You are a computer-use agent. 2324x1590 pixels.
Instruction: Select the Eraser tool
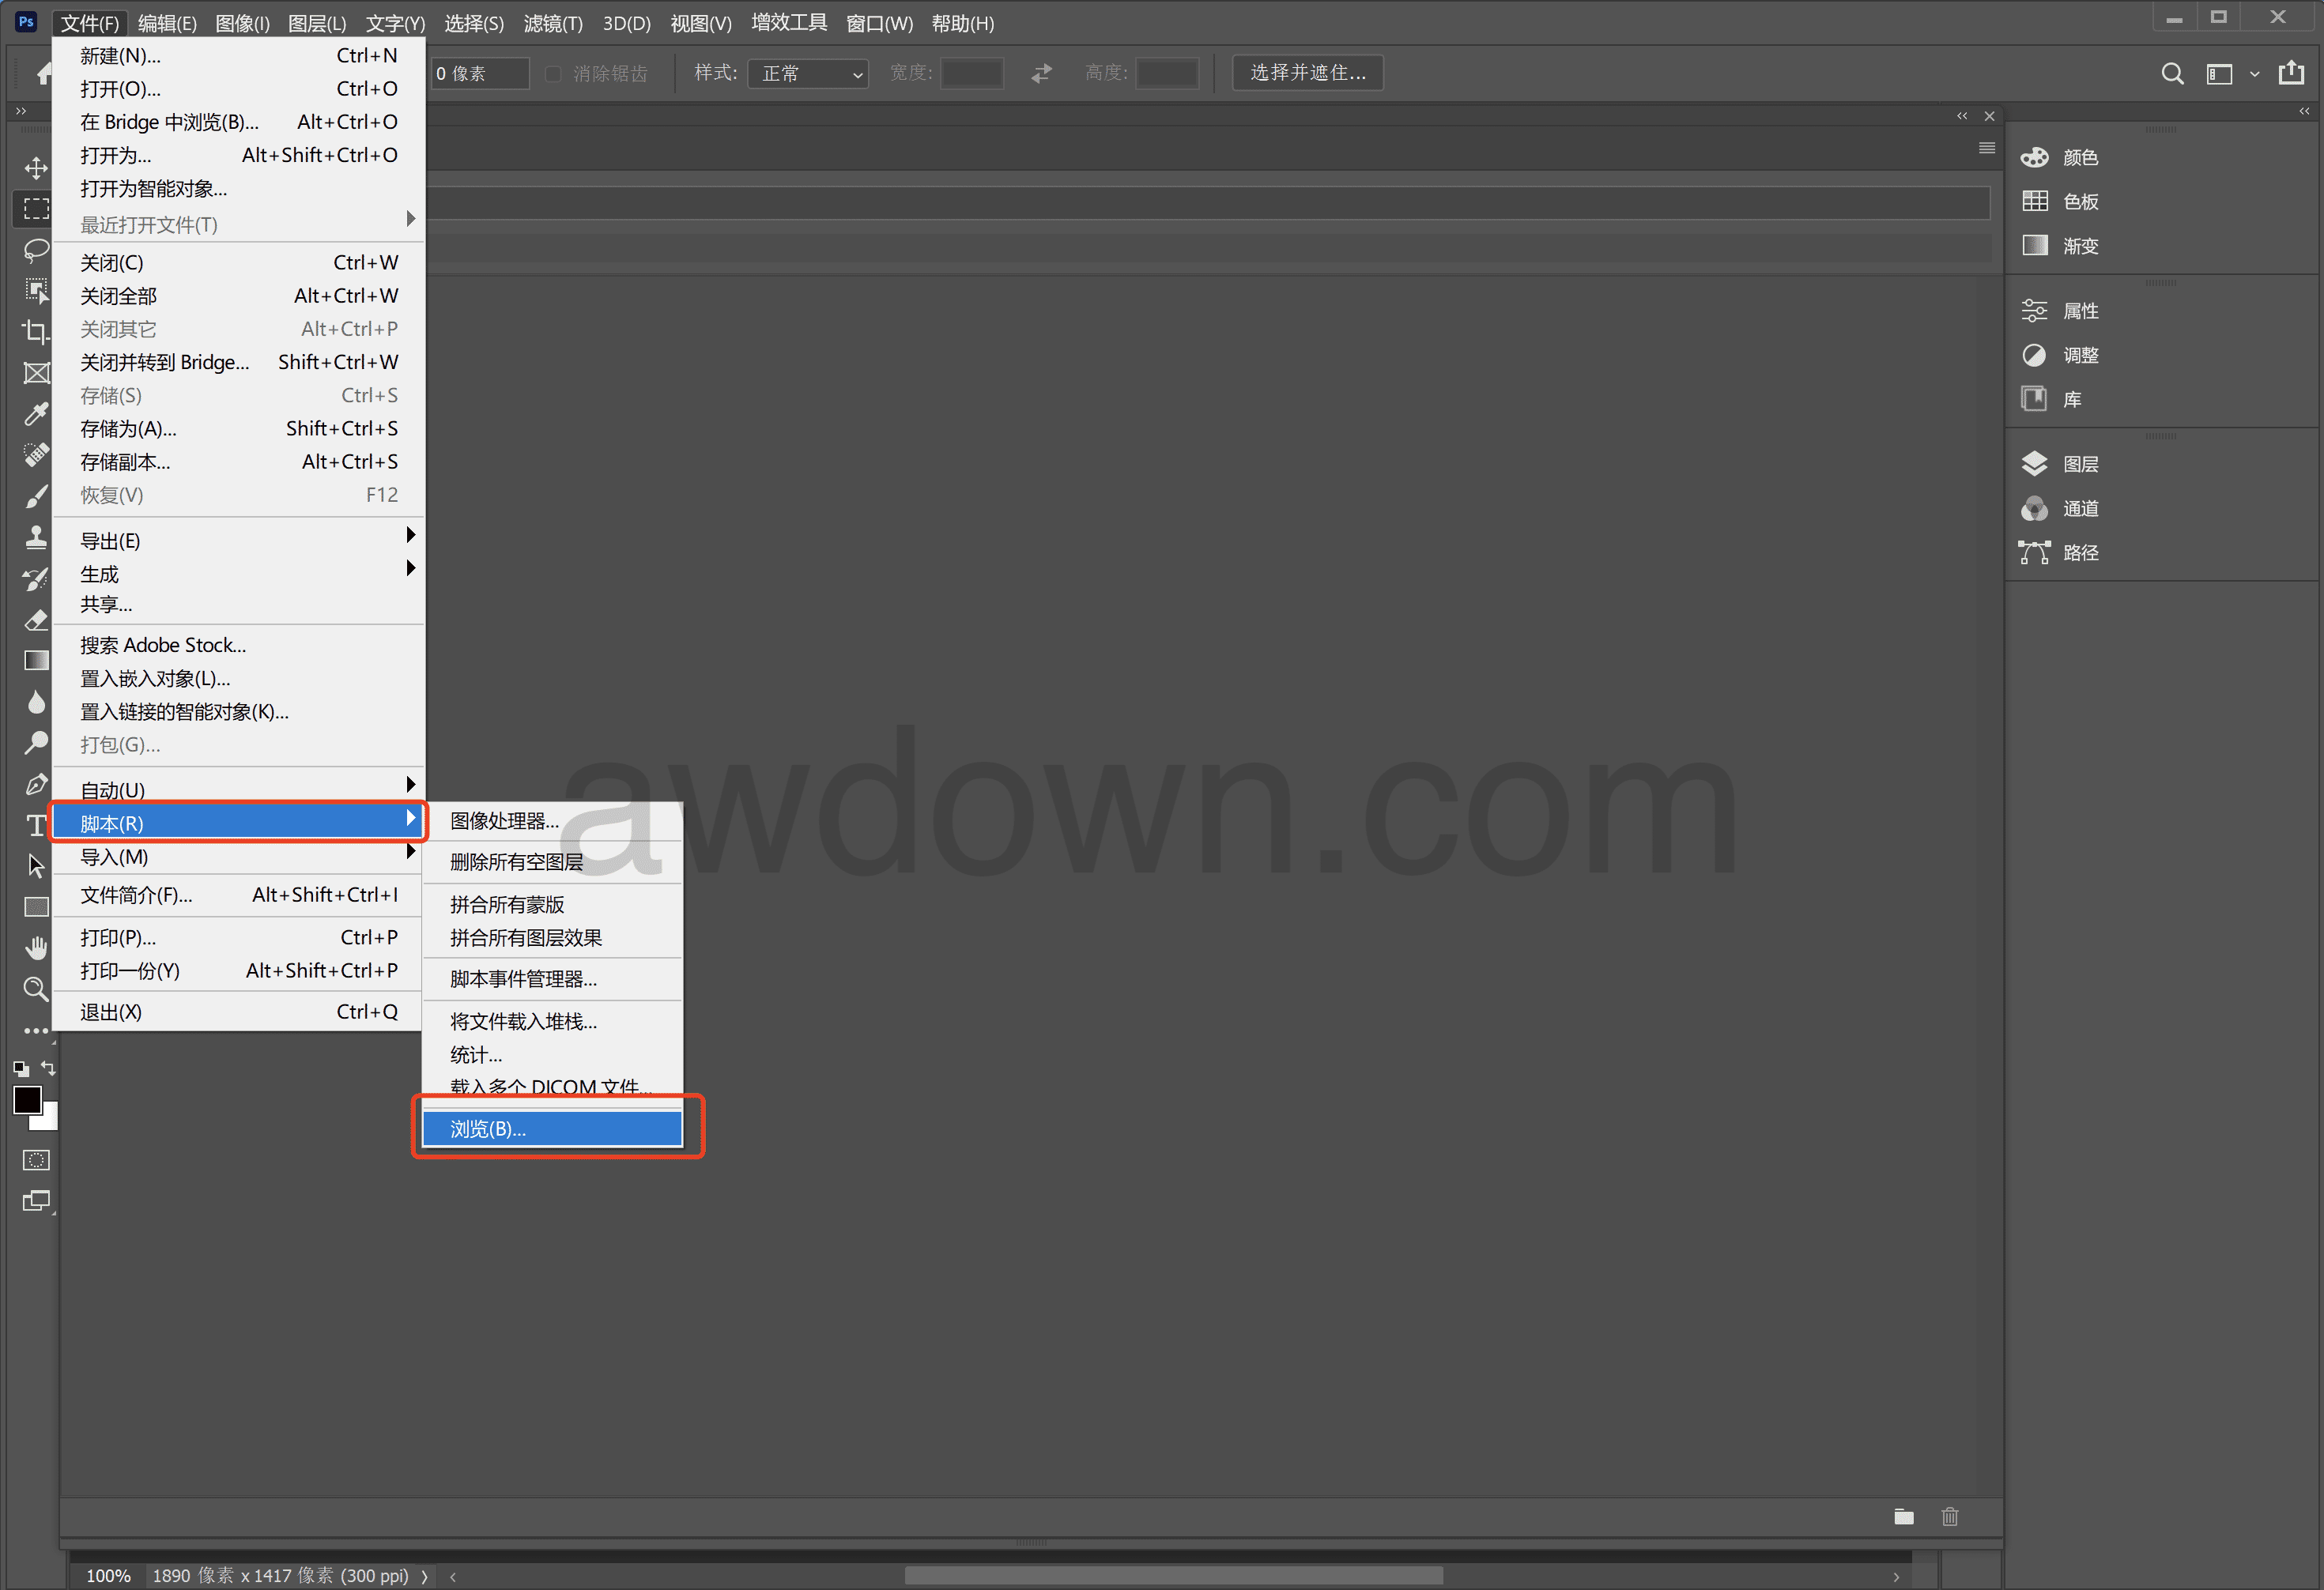point(36,620)
